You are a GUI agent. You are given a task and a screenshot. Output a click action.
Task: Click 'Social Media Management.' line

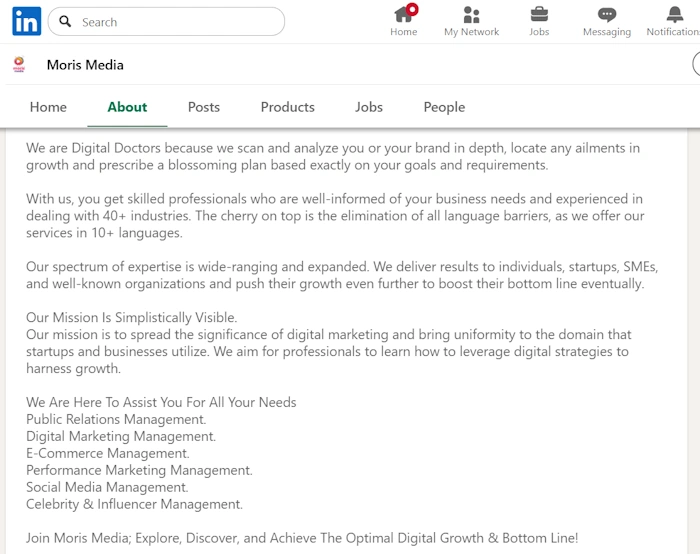(107, 487)
